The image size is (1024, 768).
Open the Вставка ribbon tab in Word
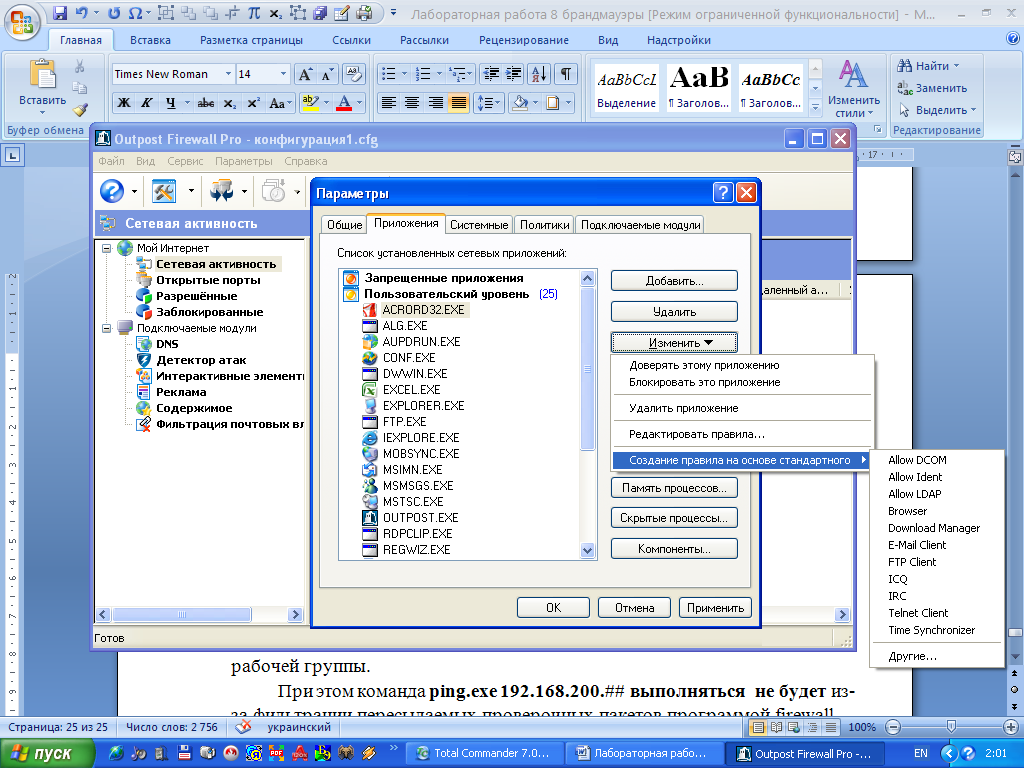150,40
